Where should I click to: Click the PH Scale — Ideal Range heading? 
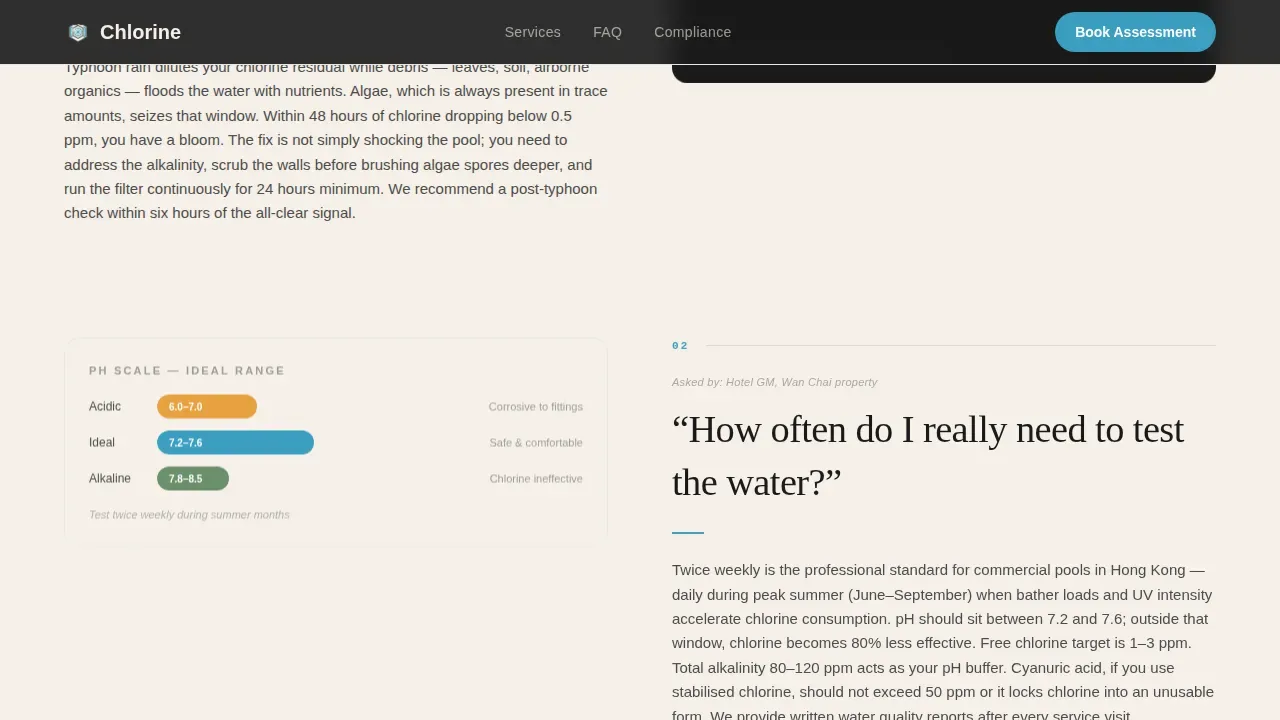[x=187, y=370]
